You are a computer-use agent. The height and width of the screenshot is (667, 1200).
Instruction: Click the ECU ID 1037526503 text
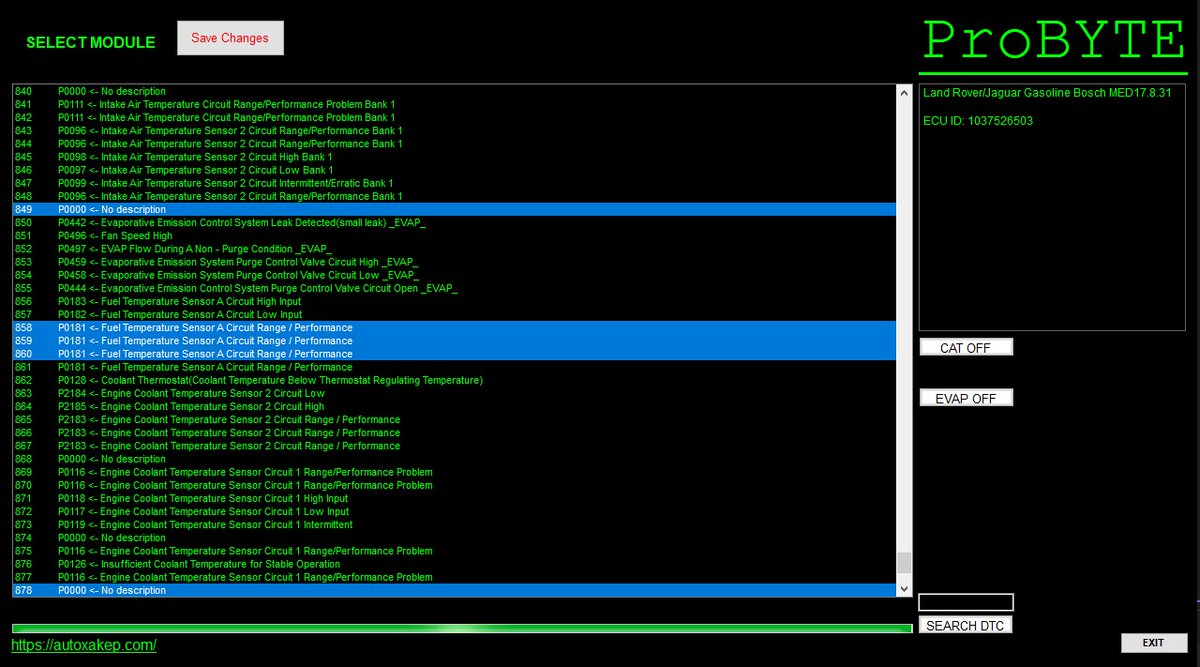[978, 121]
